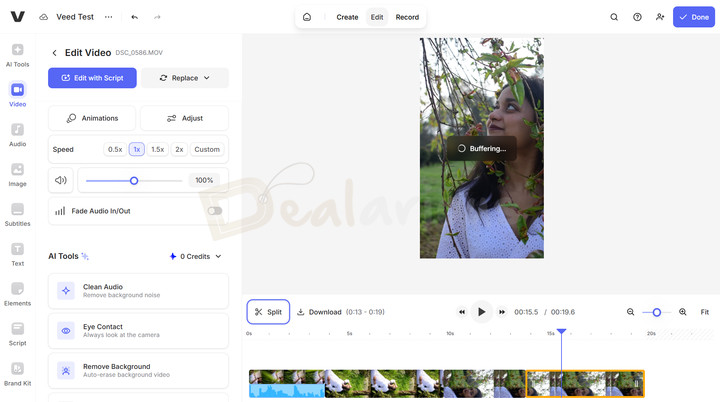Open the Image sidebar panel

coord(17,175)
